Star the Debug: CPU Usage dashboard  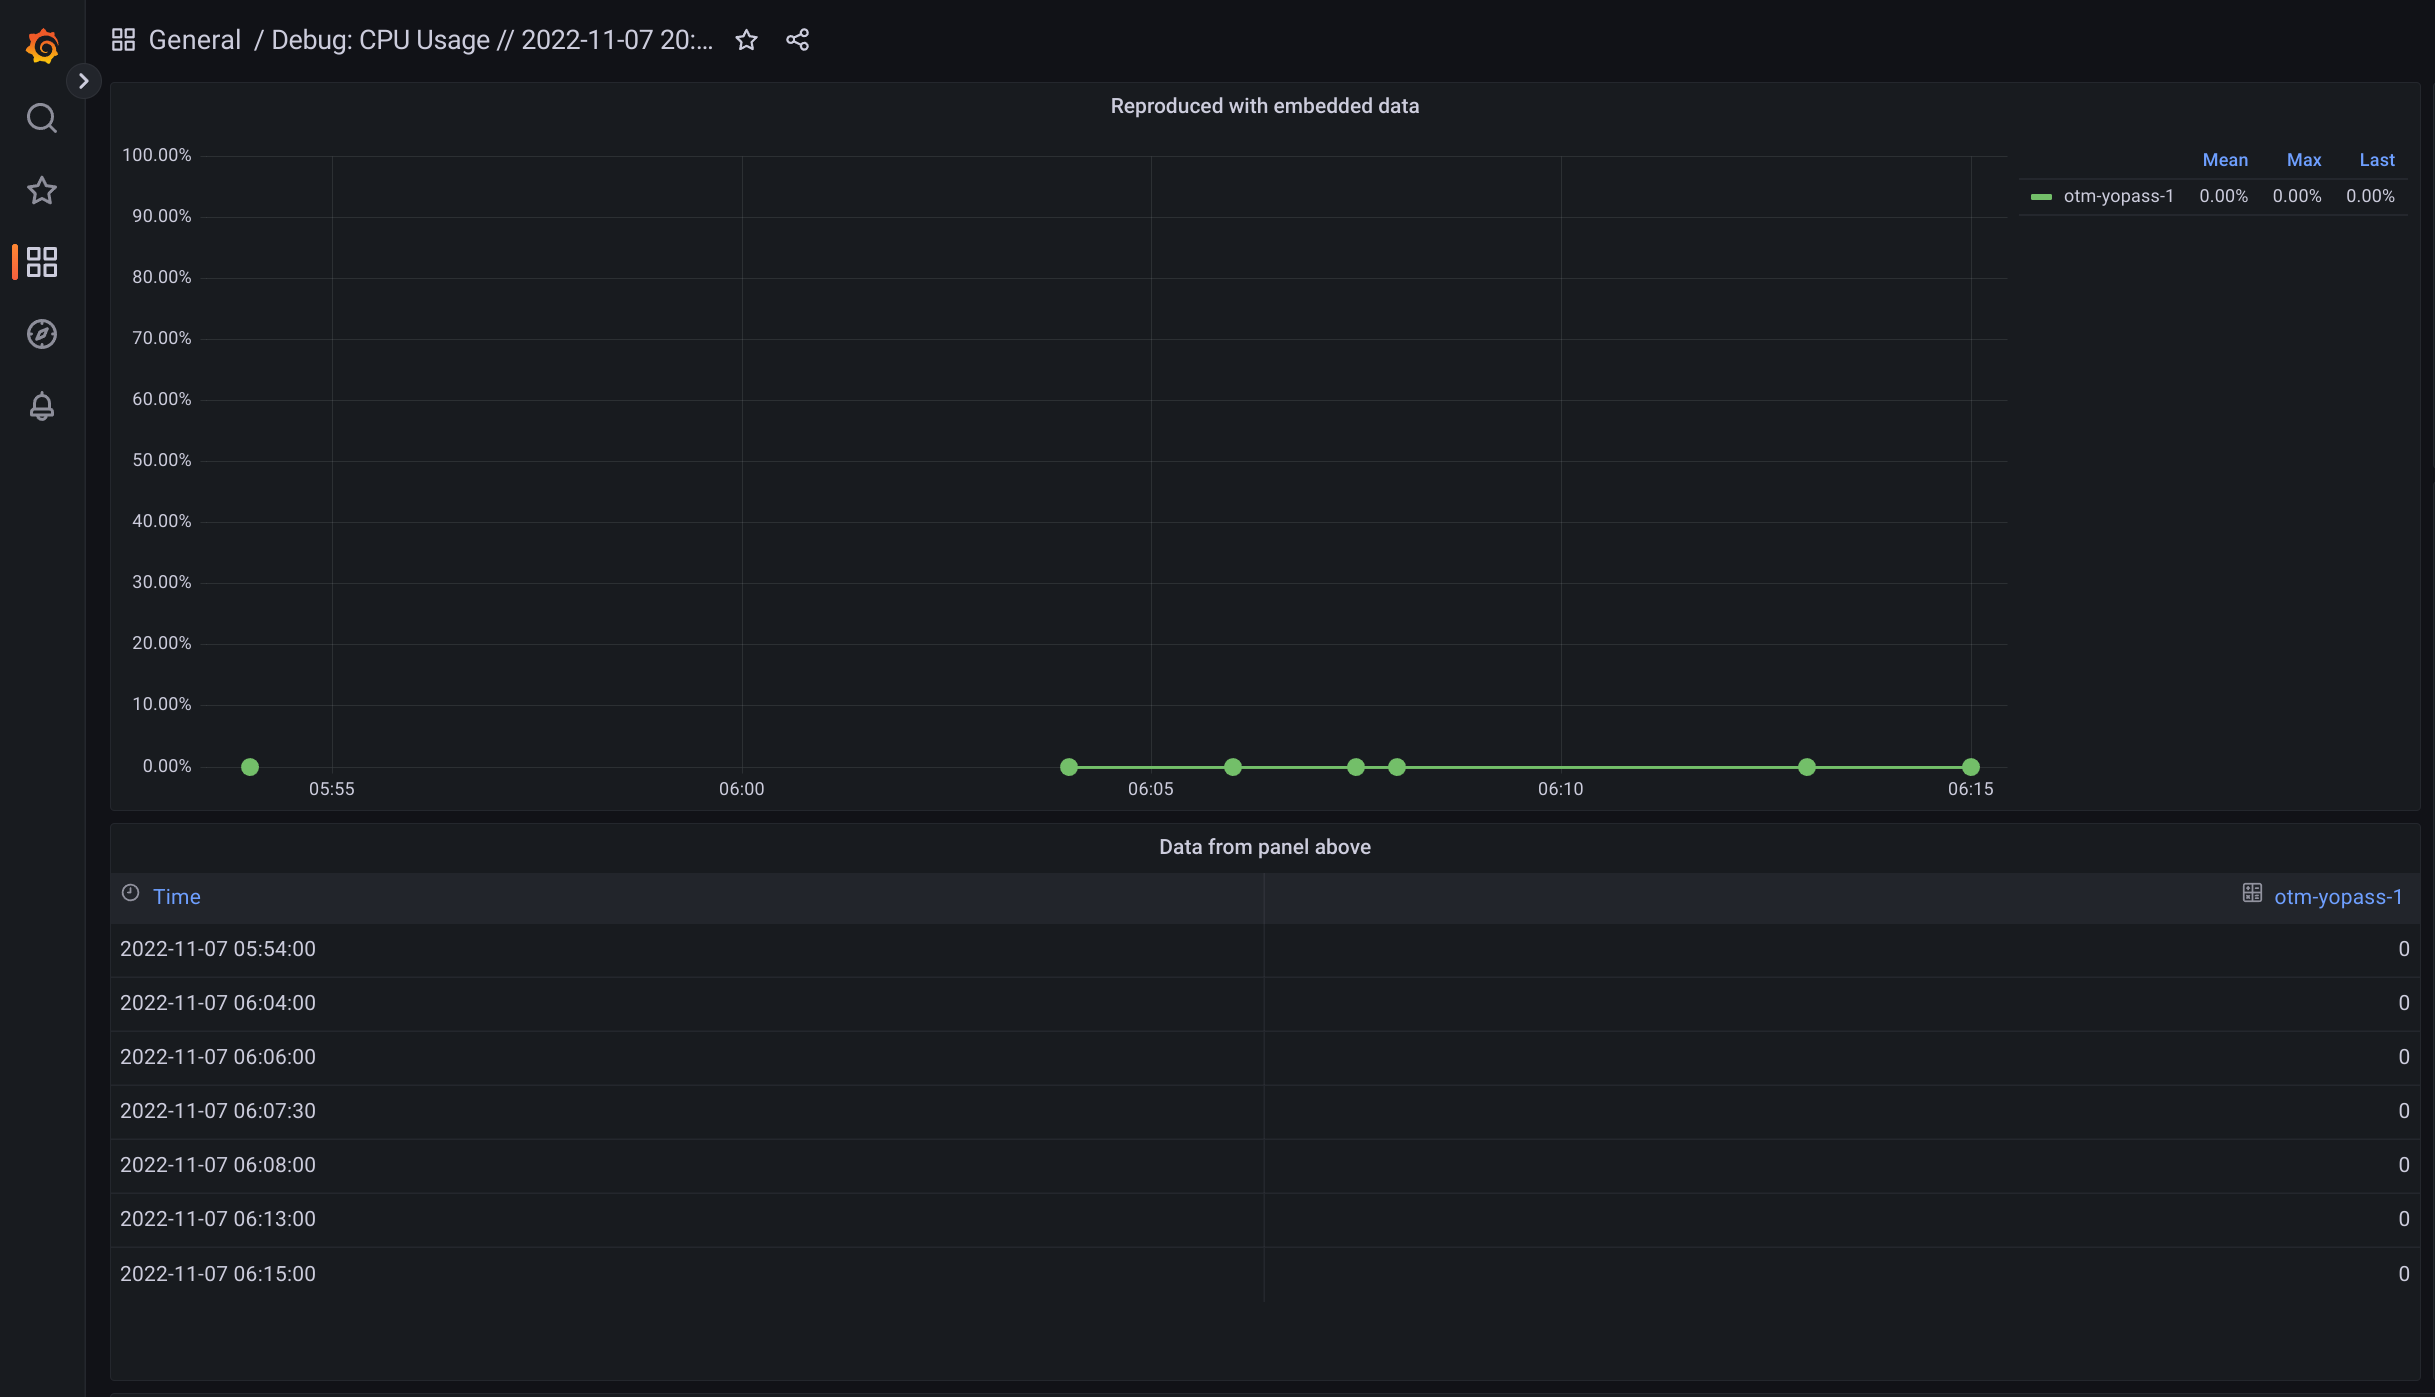pyautogui.click(x=746, y=40)
